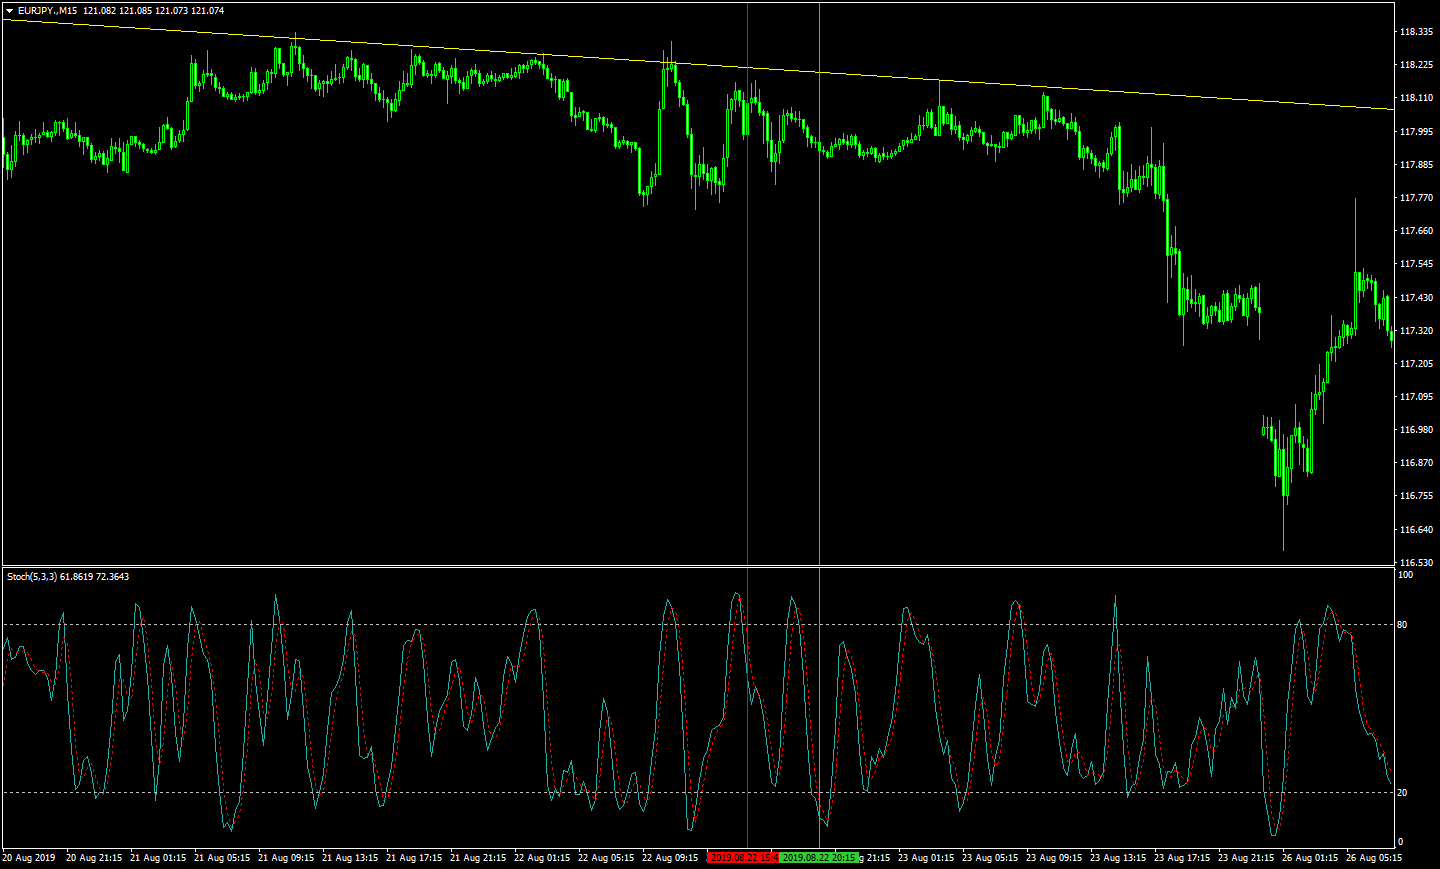Screen dimensions: 1440x869
Task: Click the 118.335 price on the scale
Action: (x=1416, y=32)
